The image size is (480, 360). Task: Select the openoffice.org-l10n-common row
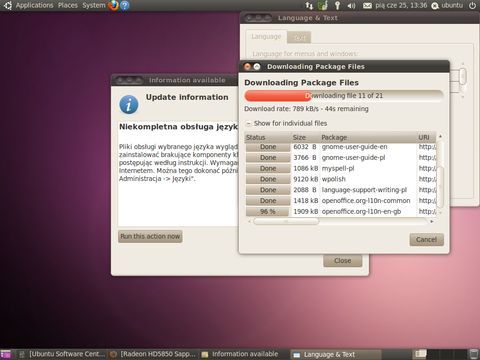coord(341,201)
